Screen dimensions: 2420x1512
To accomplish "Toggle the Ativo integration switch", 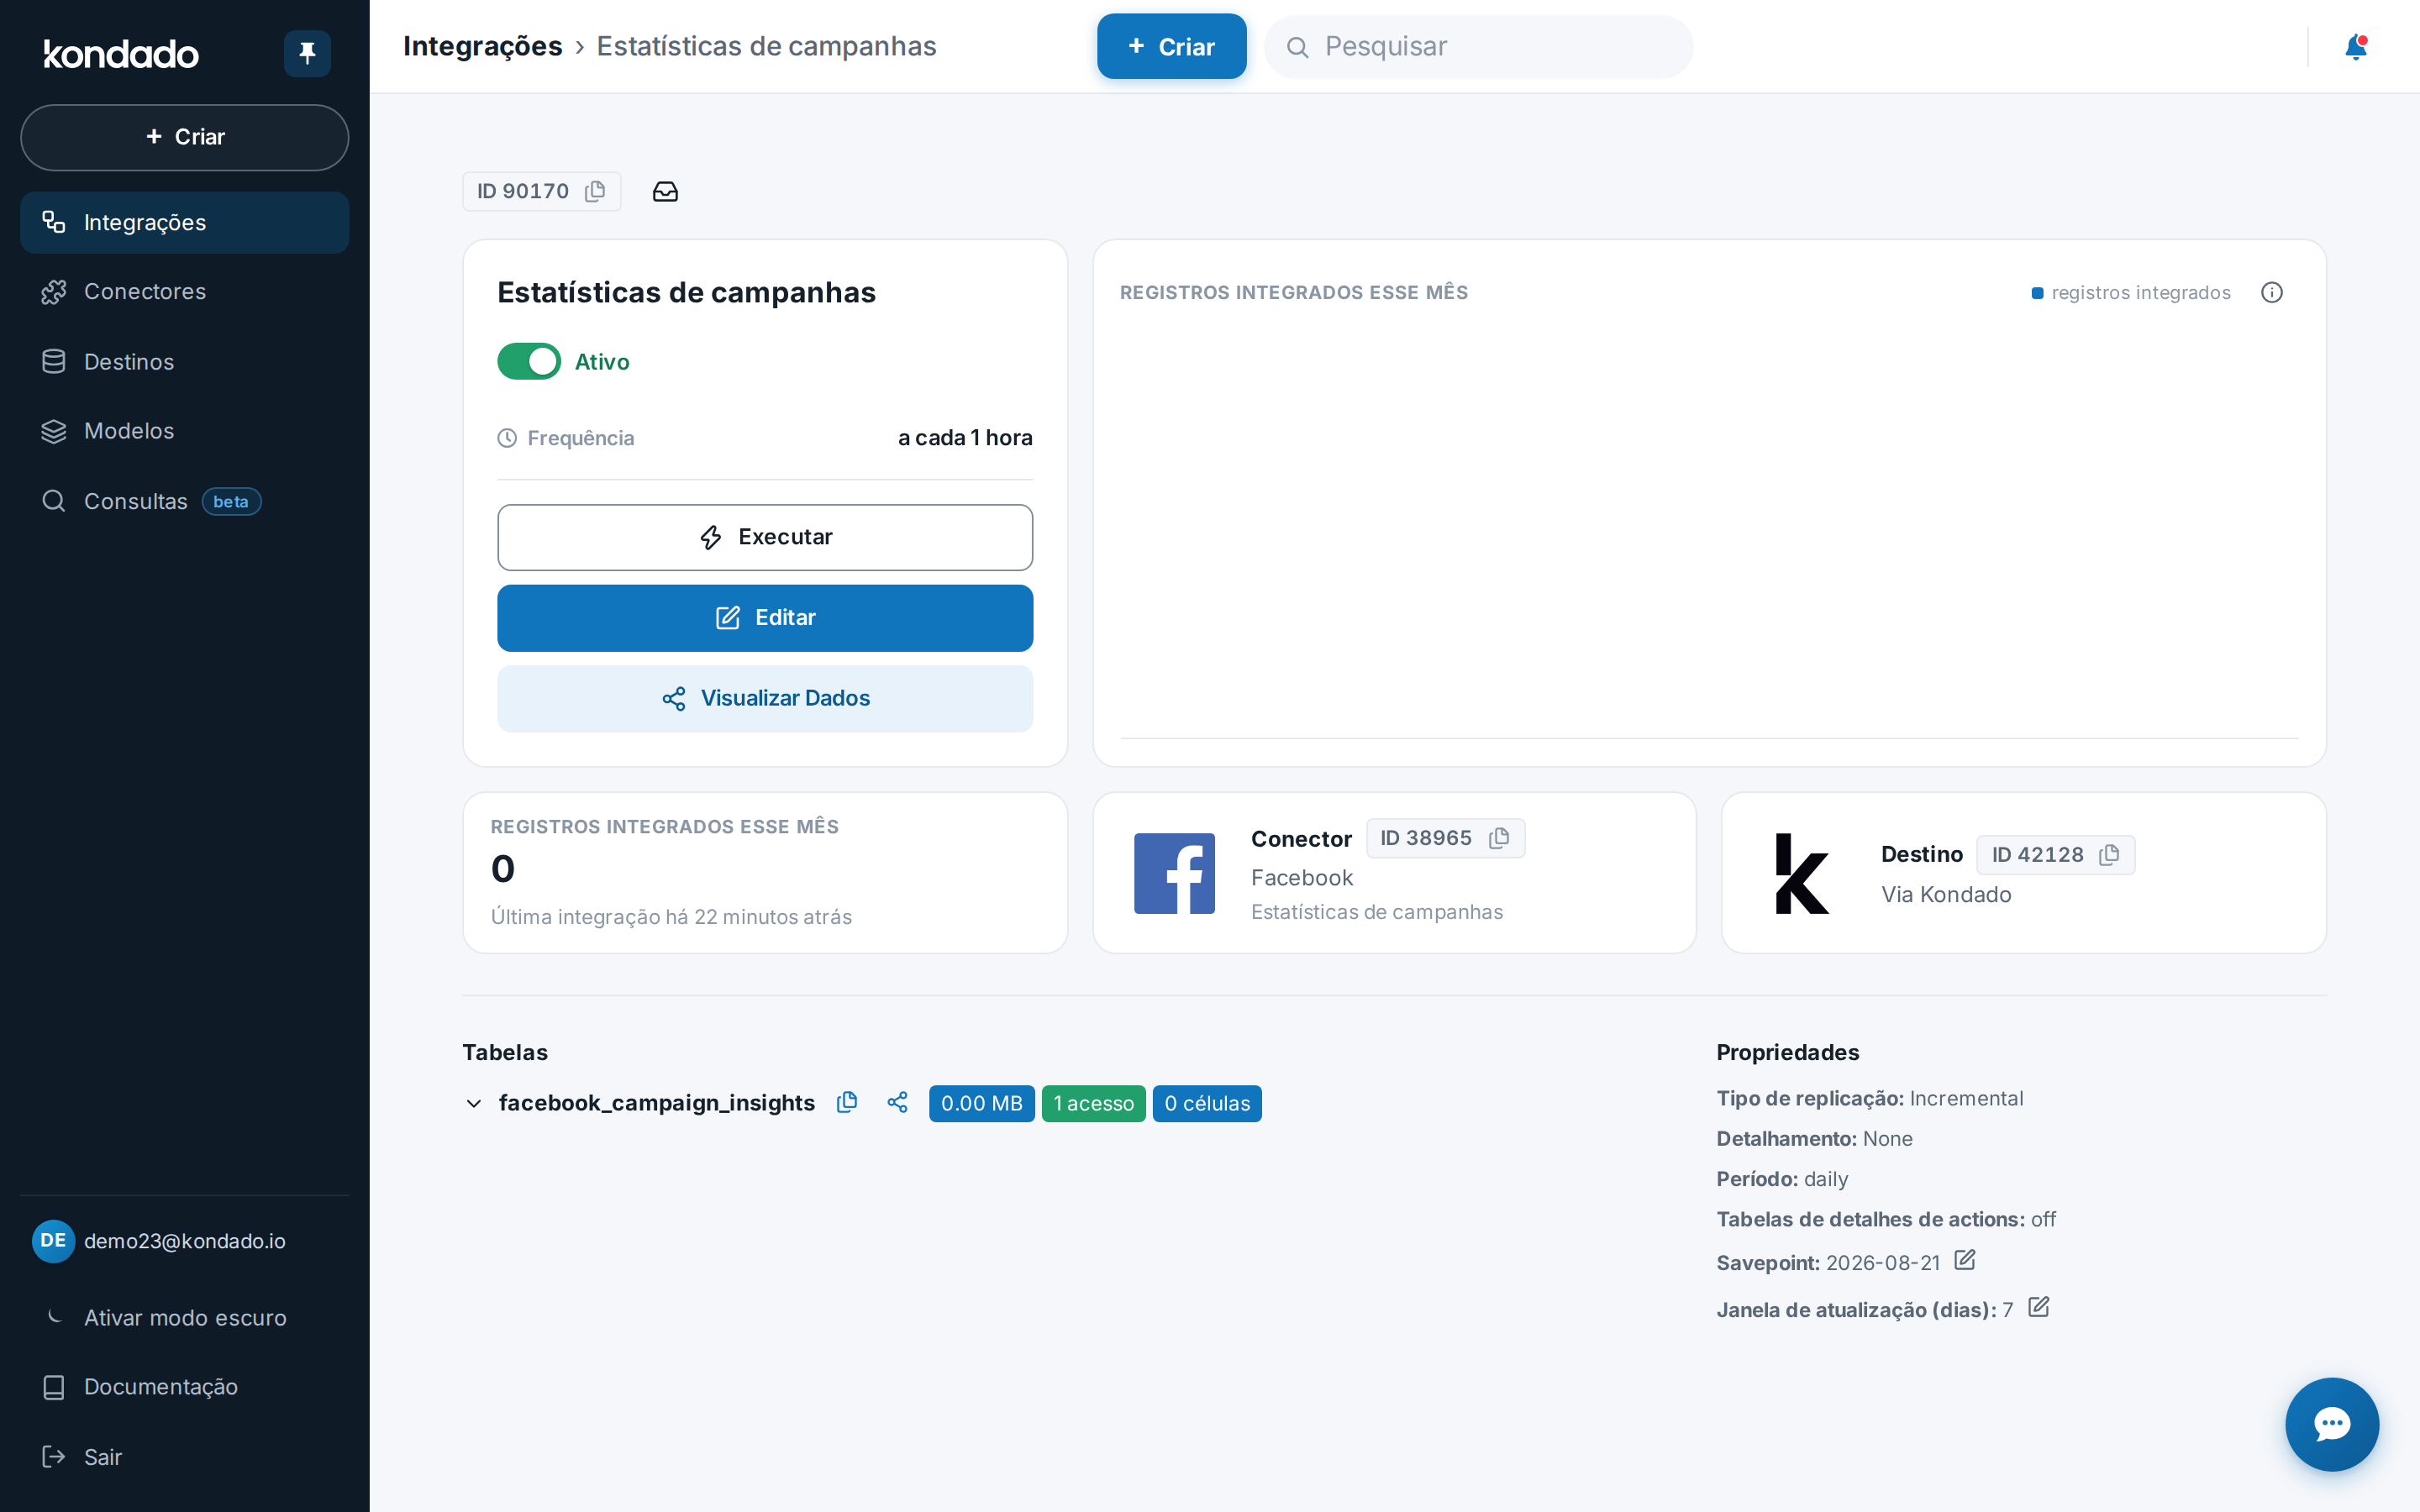I will click(x=529, y=361).
